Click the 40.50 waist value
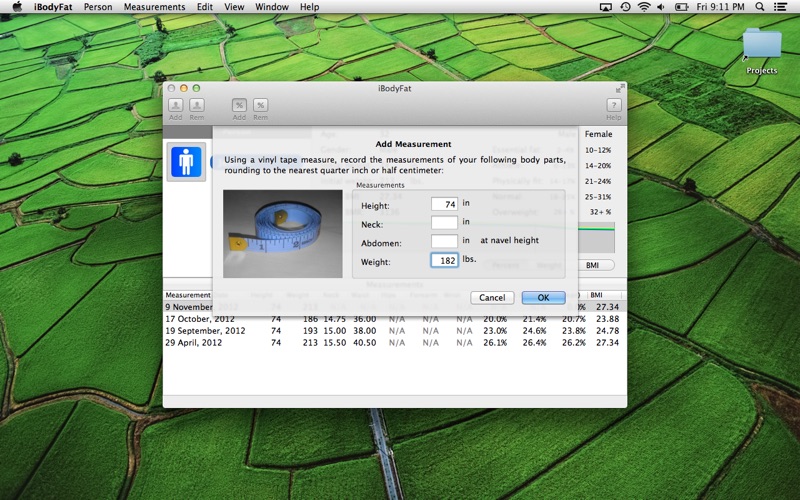 365,342
